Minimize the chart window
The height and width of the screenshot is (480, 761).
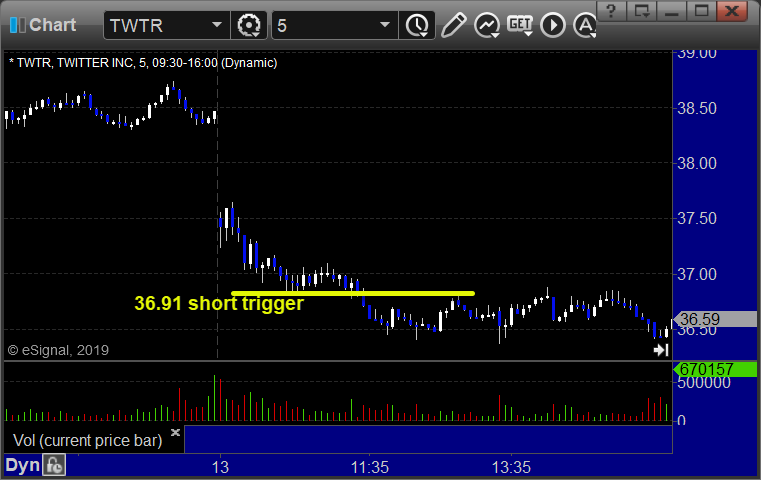(672, 11)
